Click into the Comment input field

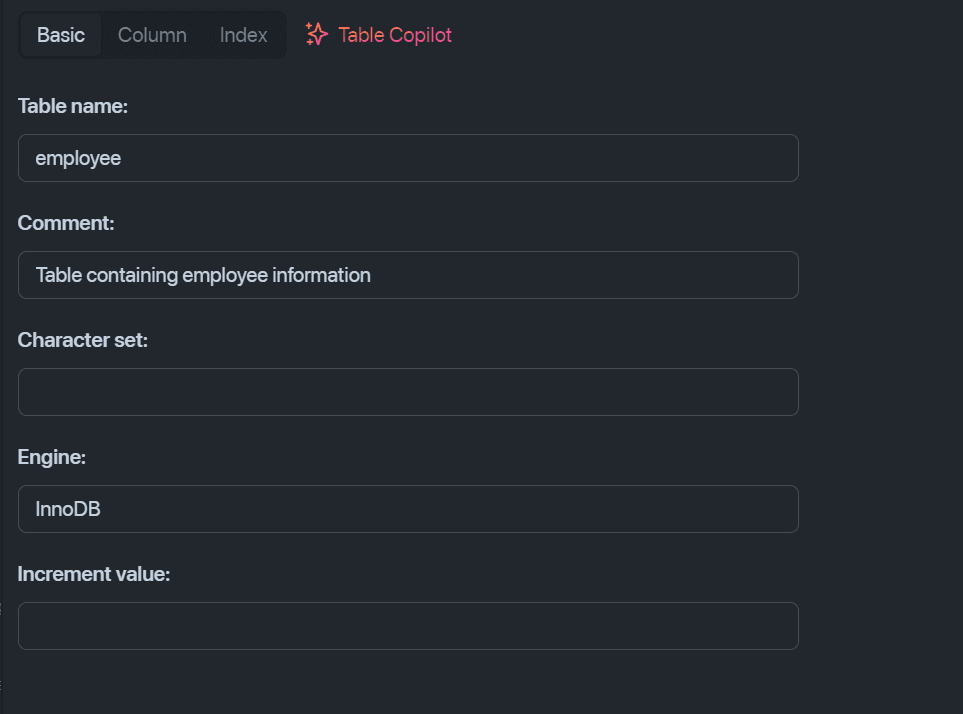point(408,275)
